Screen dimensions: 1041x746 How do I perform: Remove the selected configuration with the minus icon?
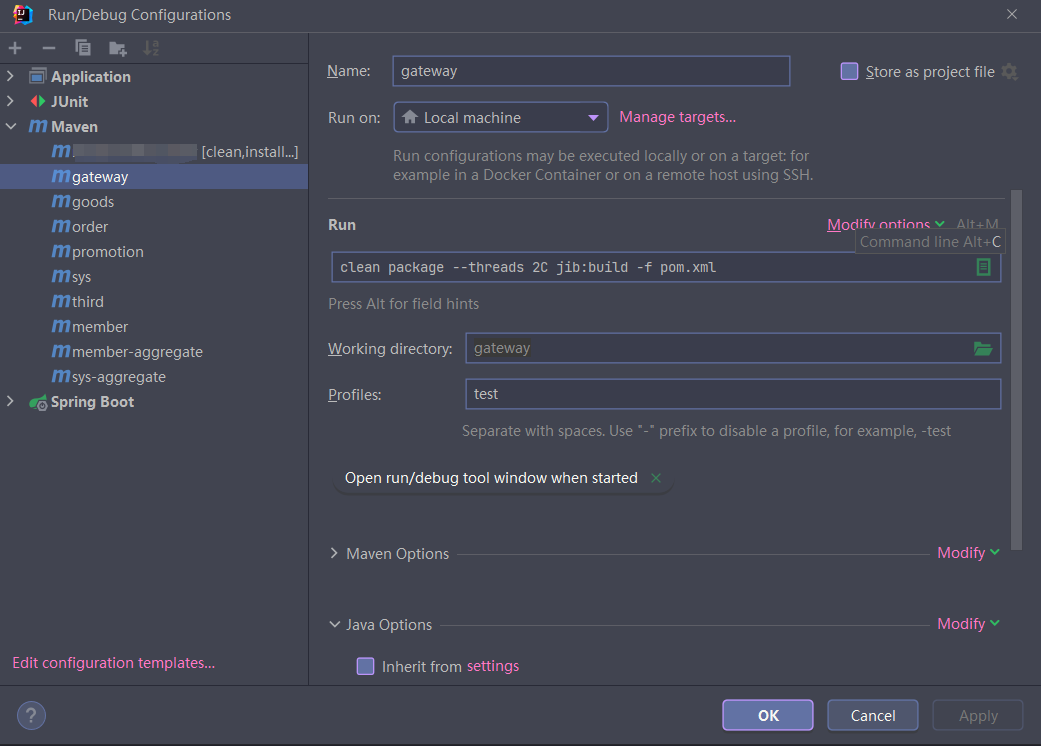click(48, 48)
